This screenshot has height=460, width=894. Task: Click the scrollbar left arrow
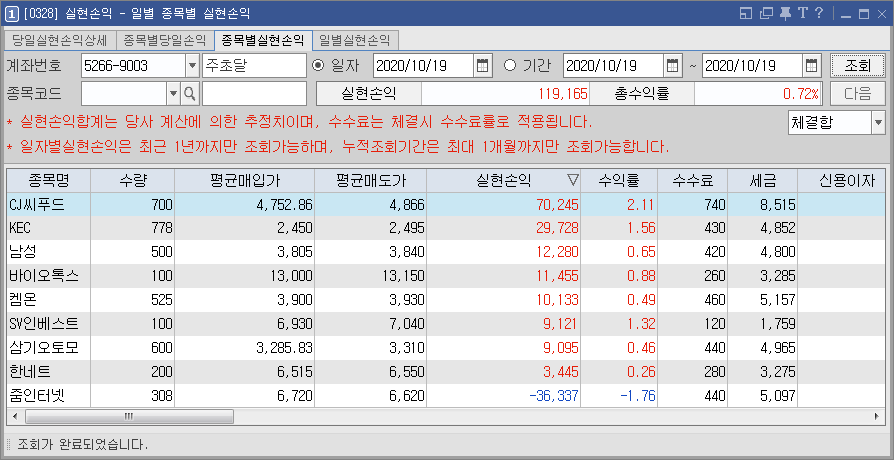(x=14, y=416)
